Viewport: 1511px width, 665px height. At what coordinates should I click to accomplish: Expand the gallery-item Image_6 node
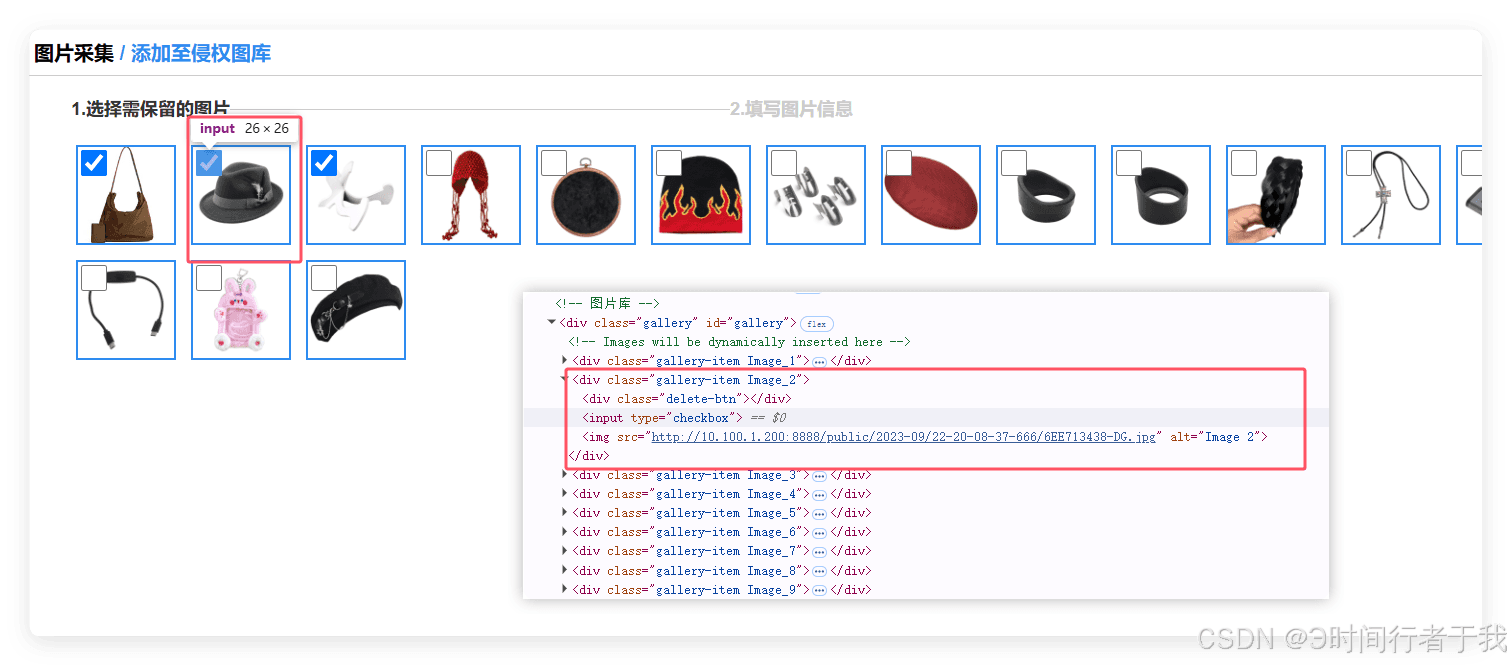point(565,531)
